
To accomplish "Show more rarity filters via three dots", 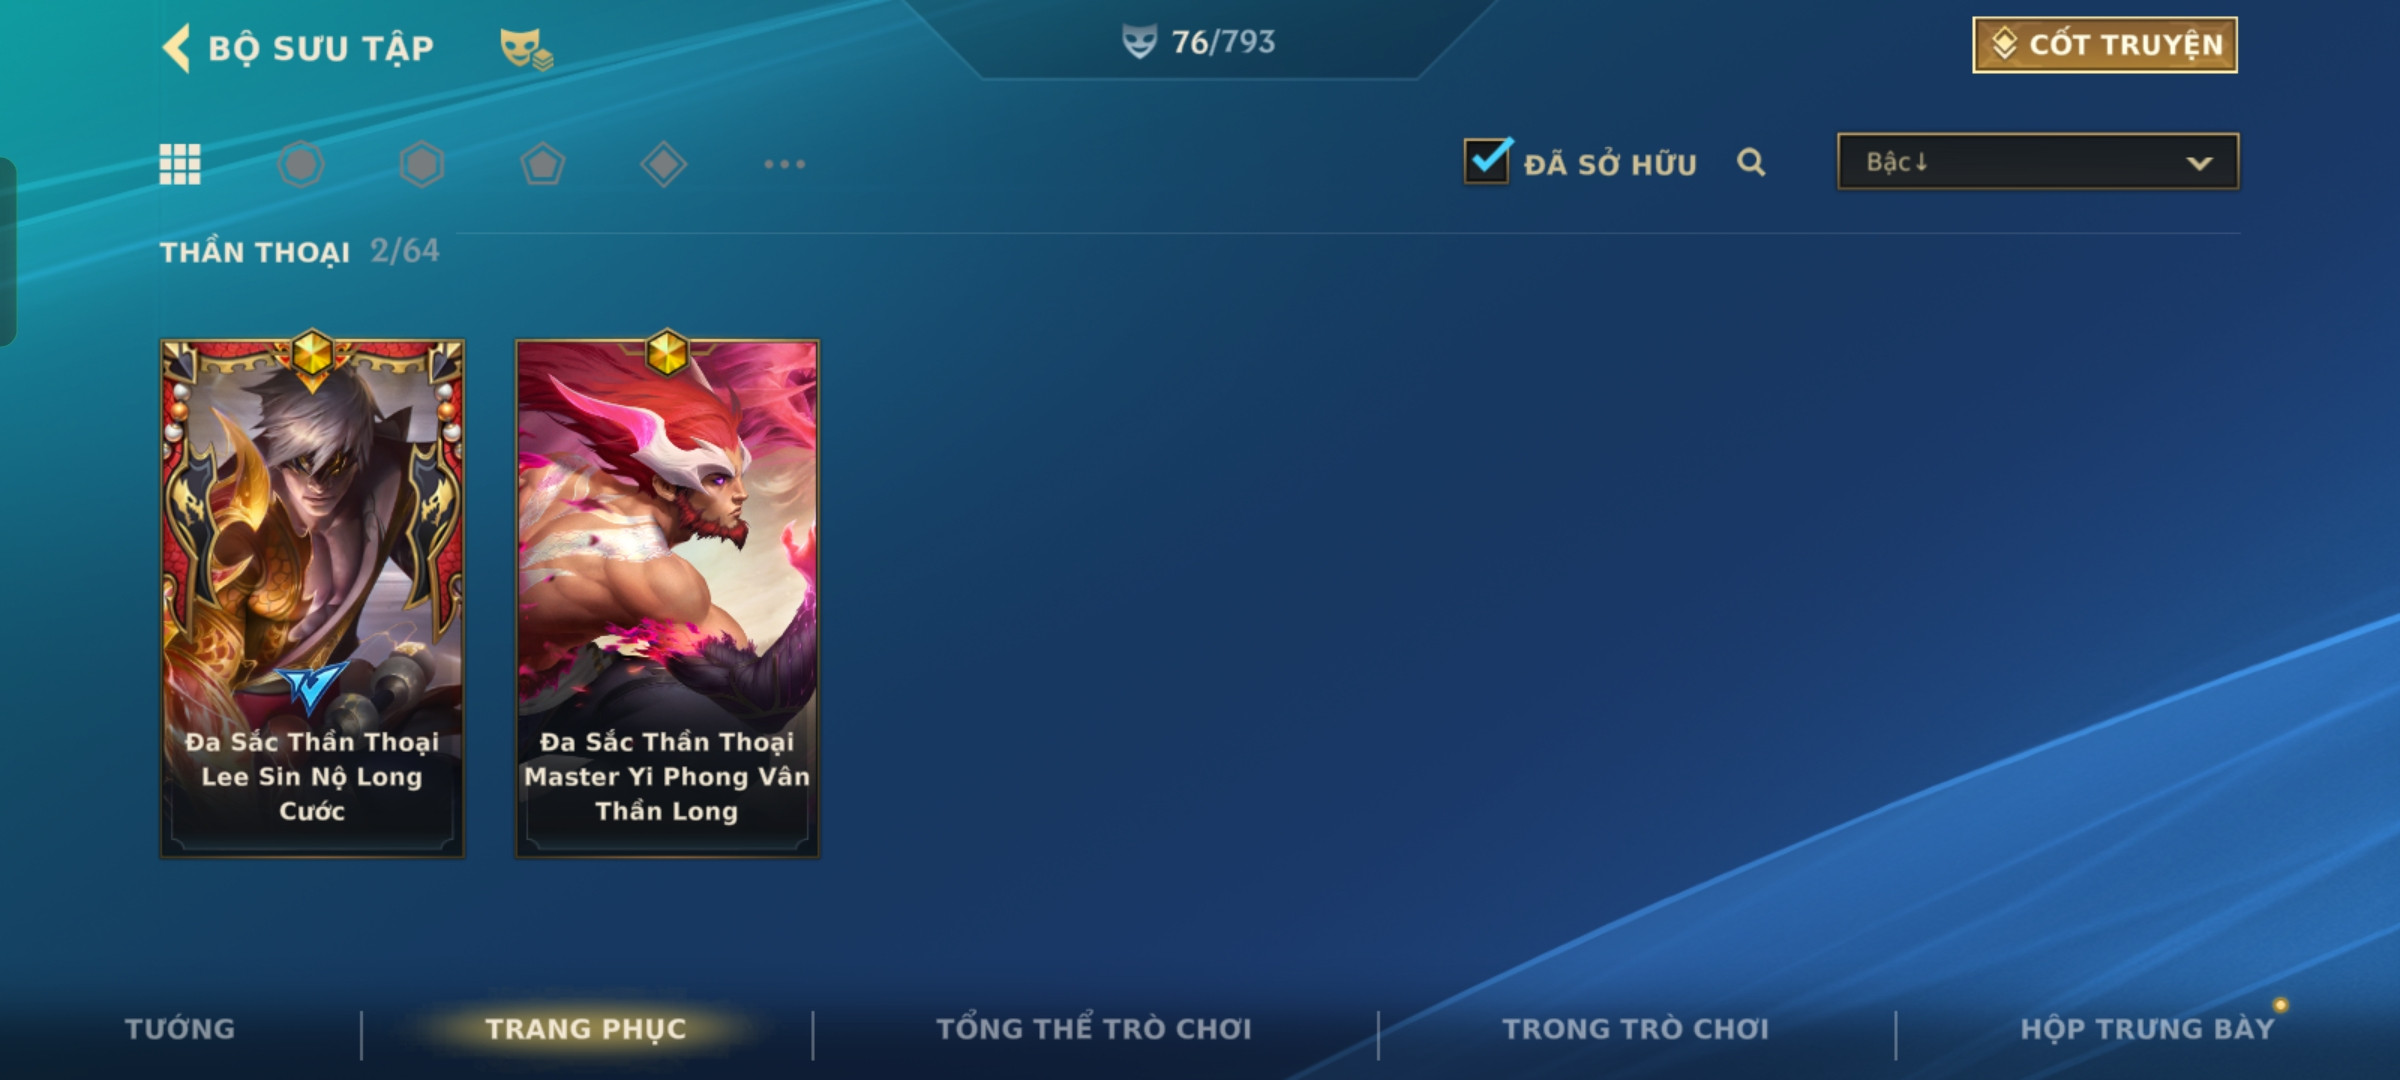I will coord(785,164).
